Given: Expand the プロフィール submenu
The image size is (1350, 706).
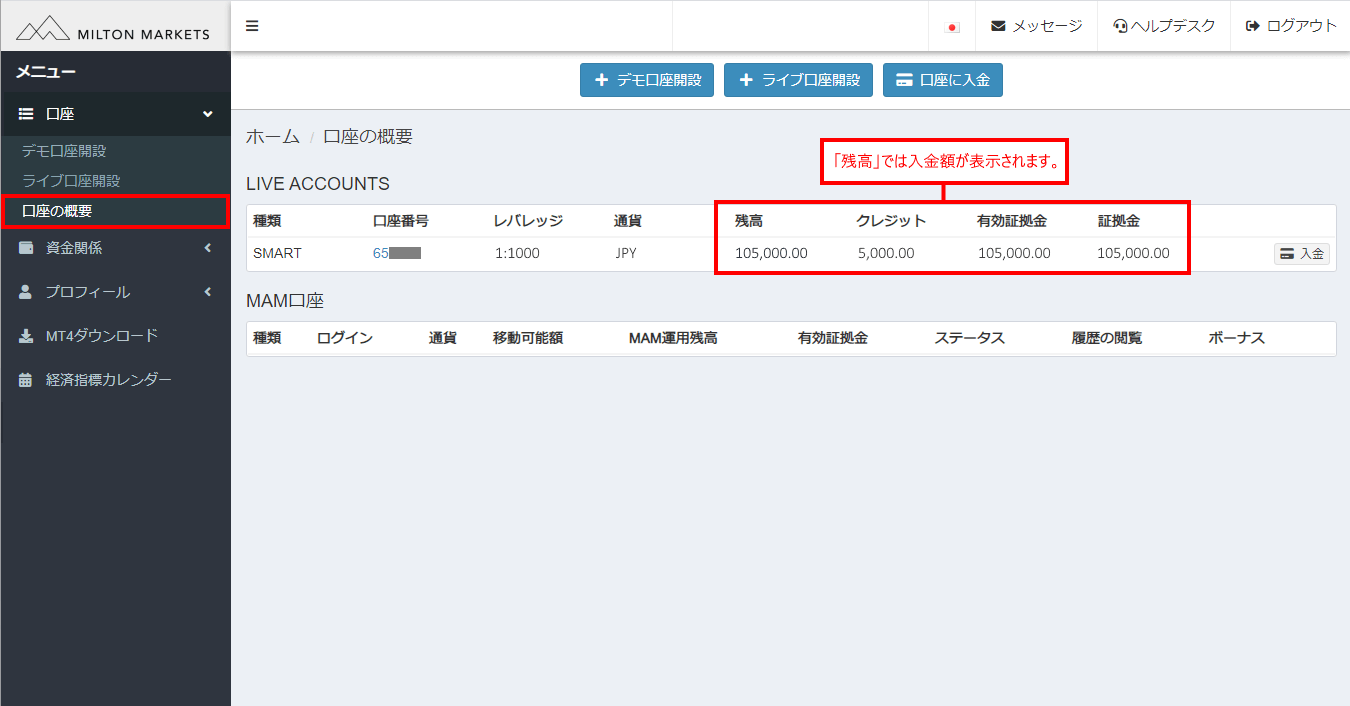Looking at the screenshot, I should pos(207,291).
